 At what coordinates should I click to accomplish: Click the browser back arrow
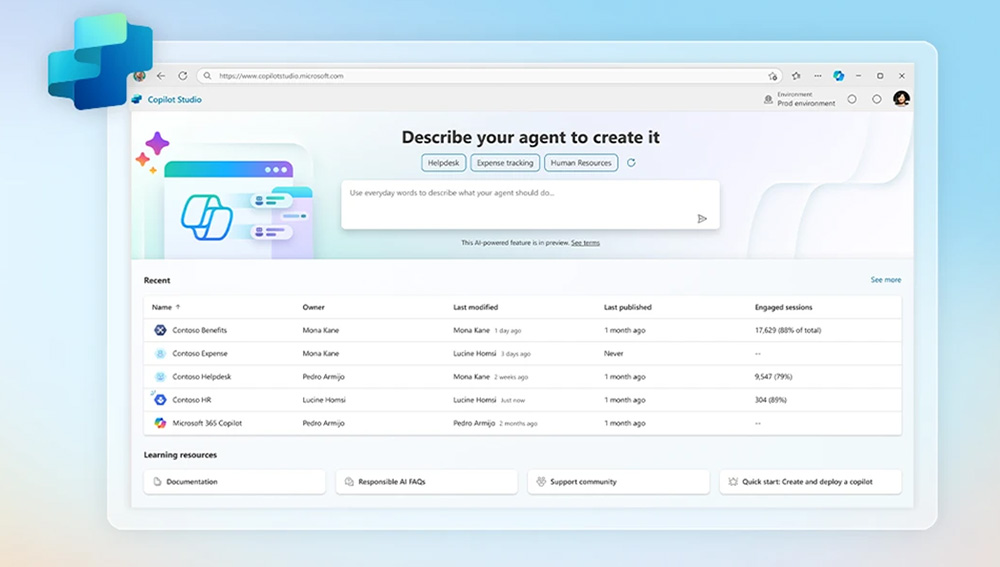point(161,76)
